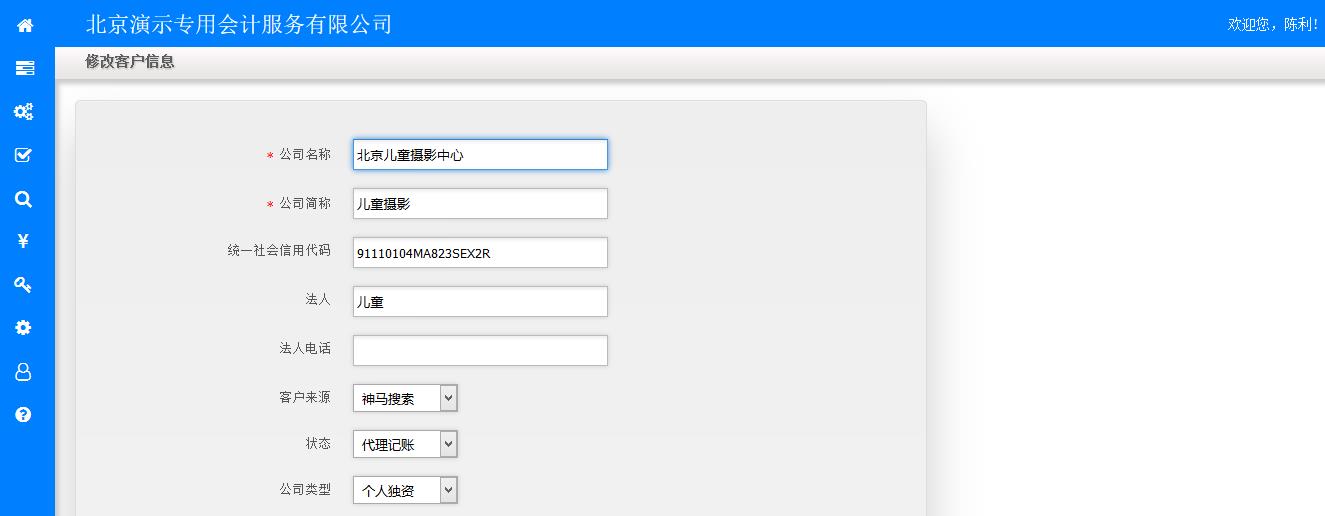Open the single gear settings icon
Screen dimensions: 1325x516
pos(24,328)
